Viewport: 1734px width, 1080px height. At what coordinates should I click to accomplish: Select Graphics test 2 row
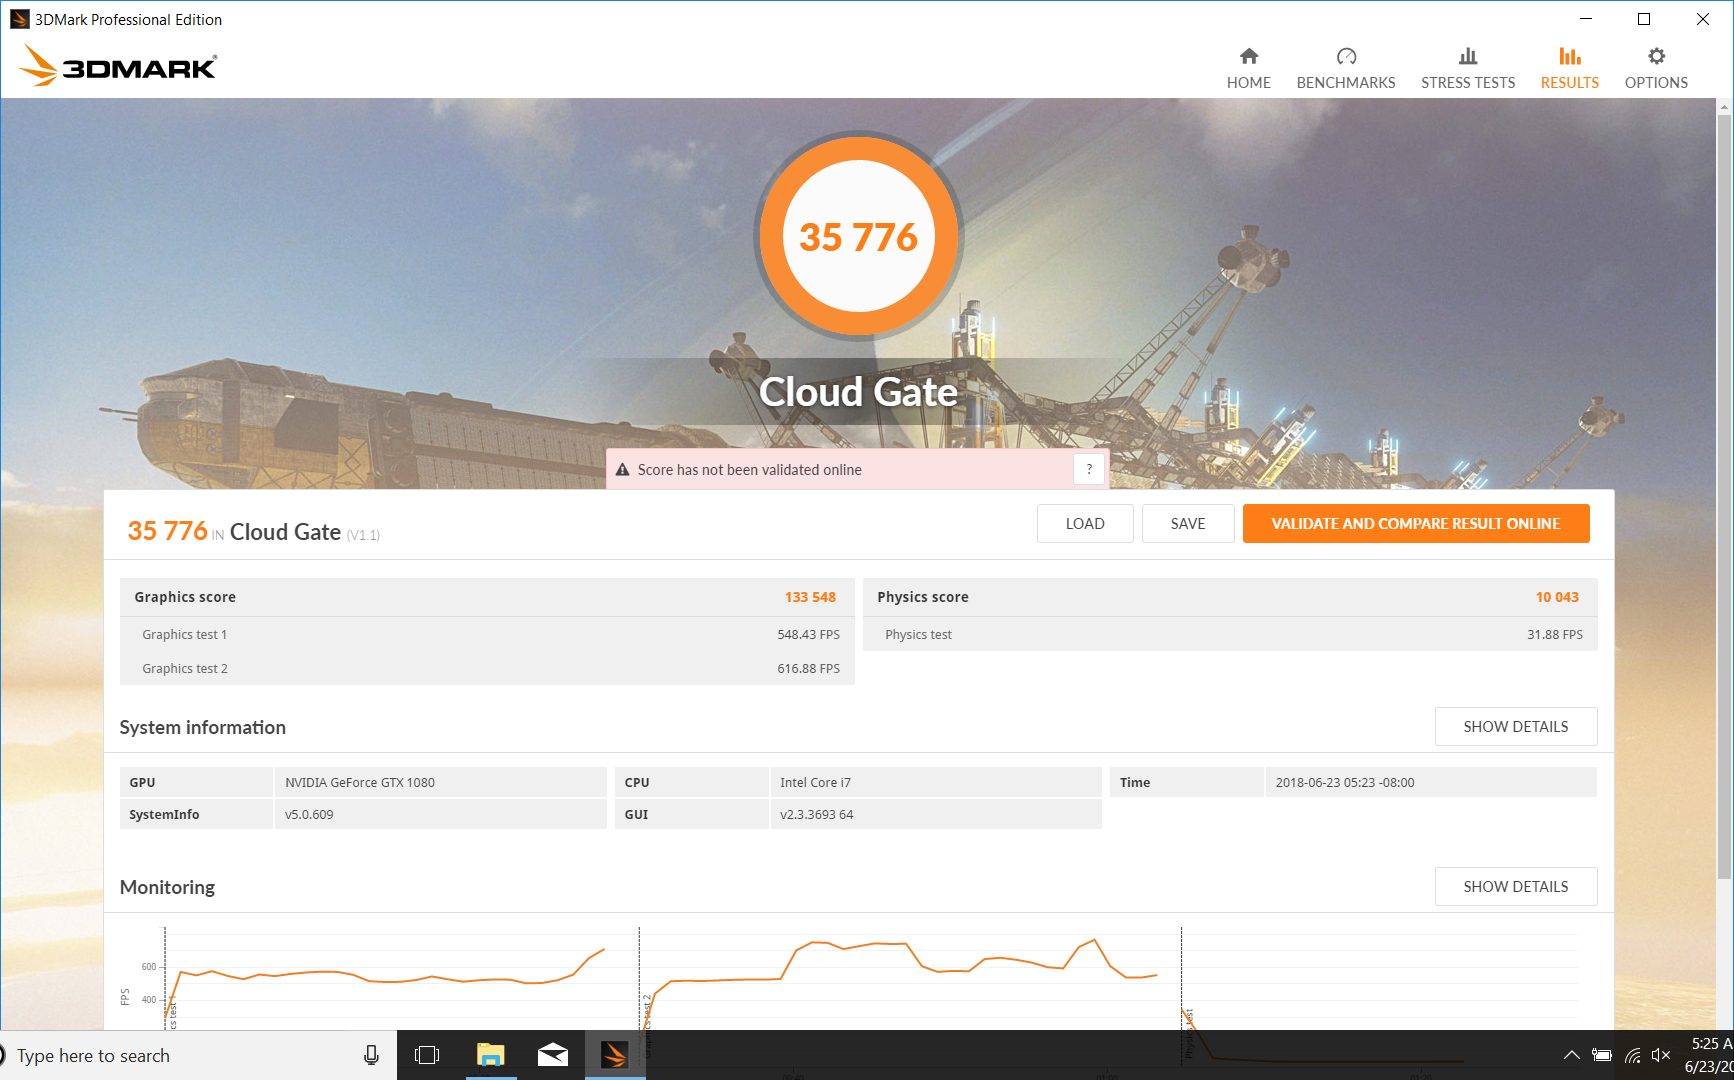coord(487,669)
